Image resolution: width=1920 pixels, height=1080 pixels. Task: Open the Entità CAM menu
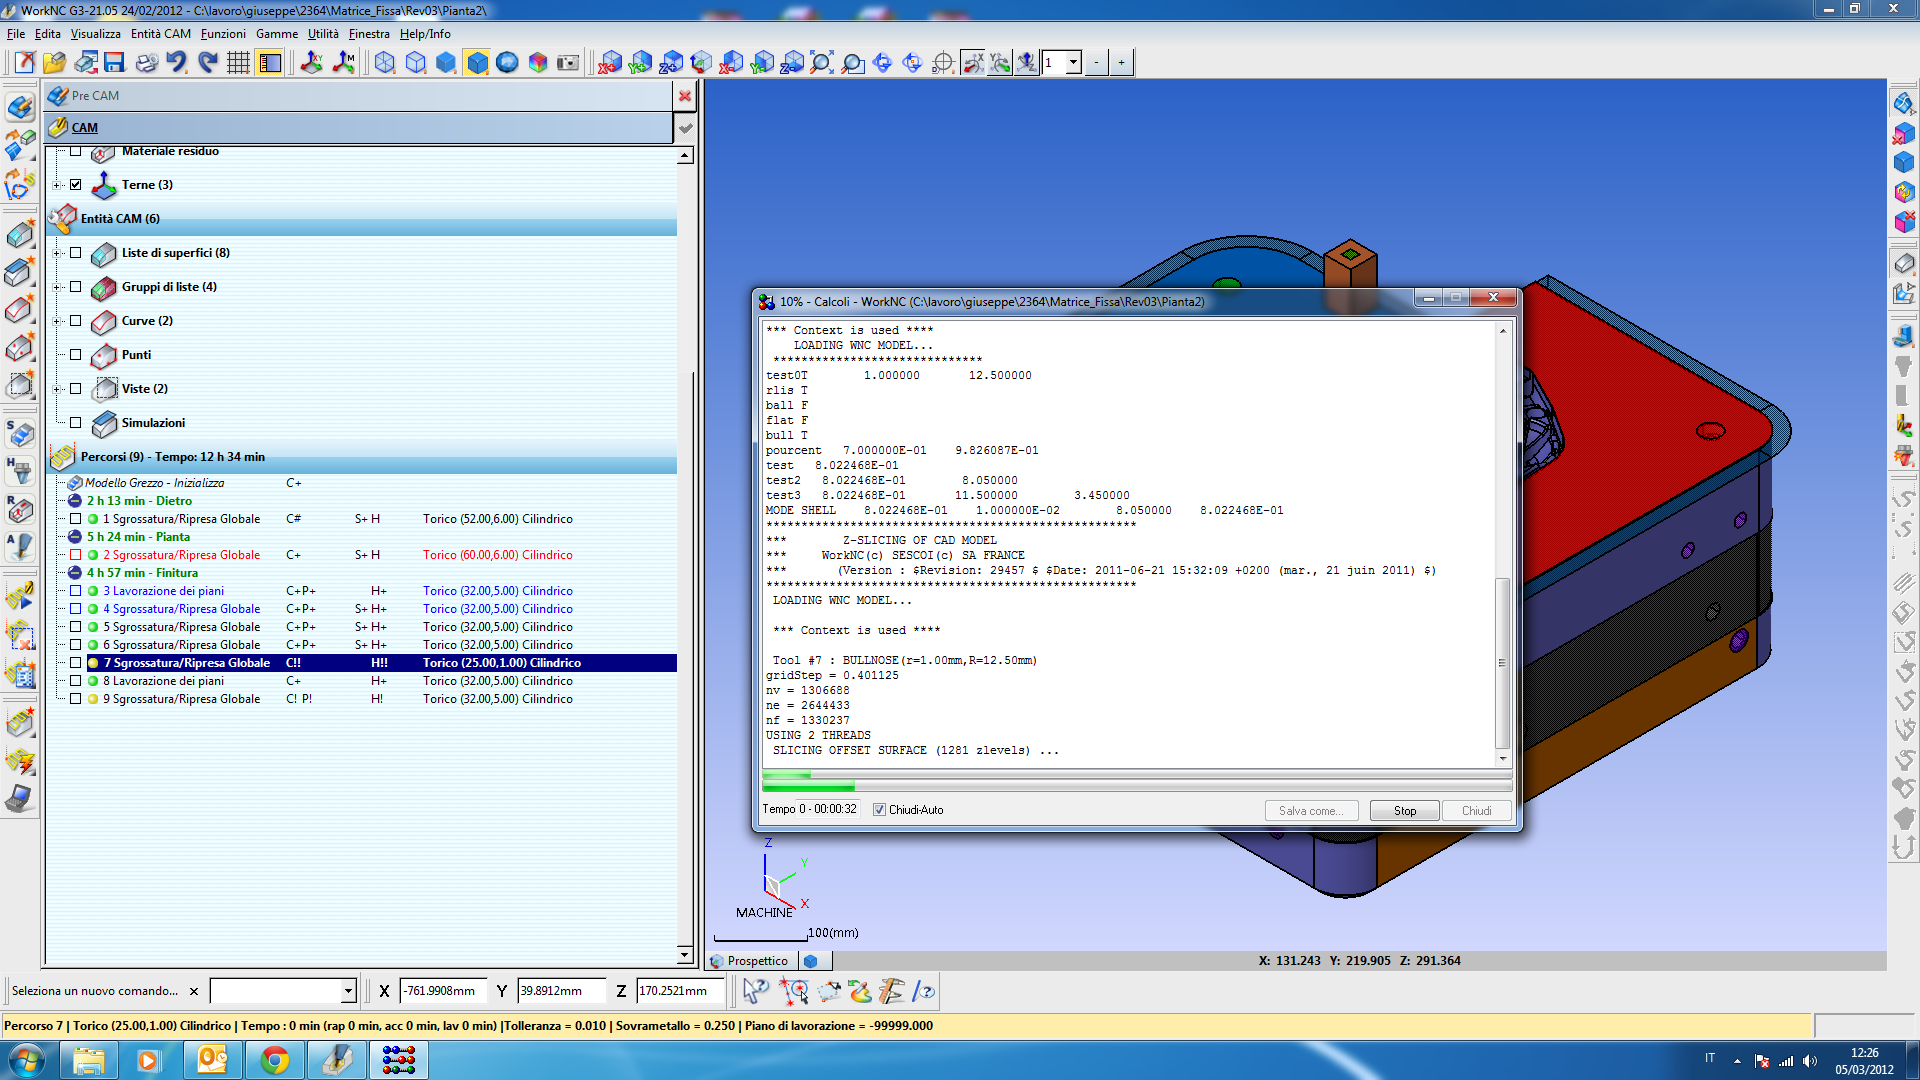pyautogui.click(x=161, y=34)
